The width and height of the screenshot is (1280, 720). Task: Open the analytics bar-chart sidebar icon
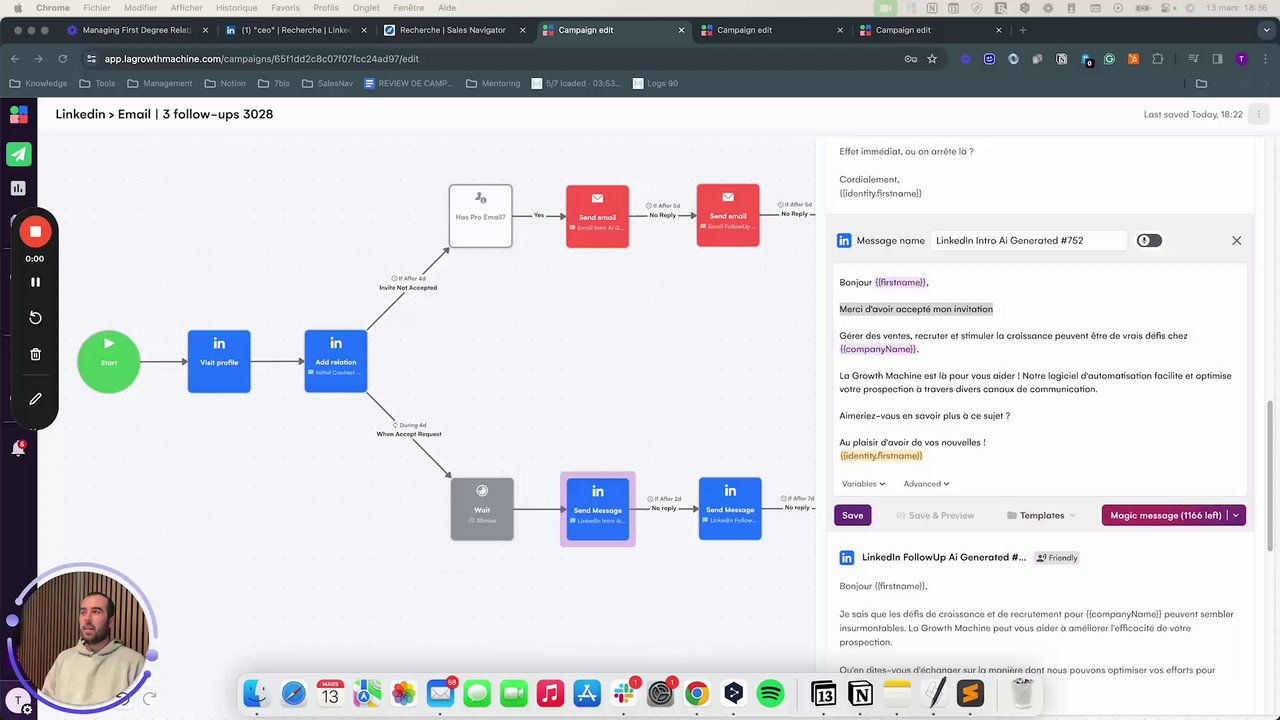(18, 188)
